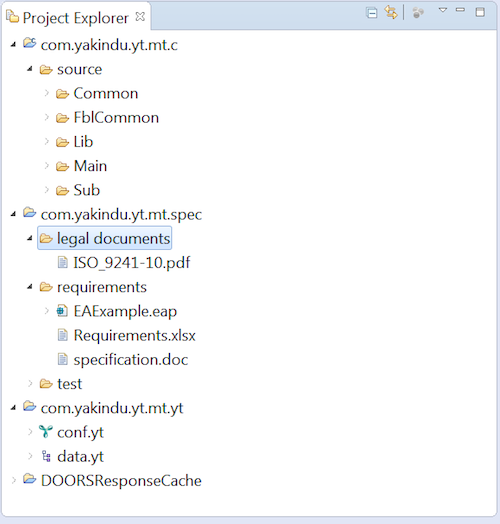The width and height of the screenshot is (500, 524).
Task: Expand the FblCommon folder
Action: point(46,117)
